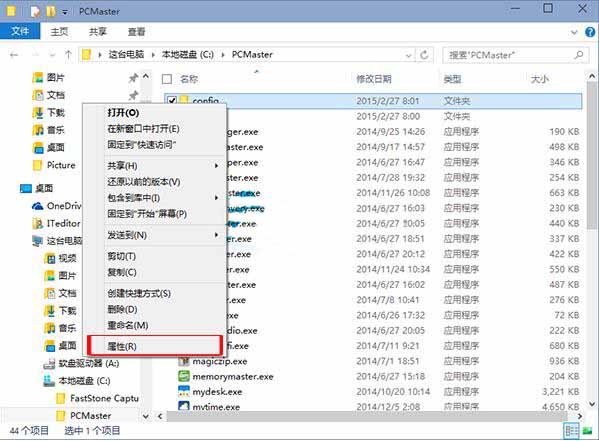This screenshot has height=441, width=599.
Task: Select 软盘驱动器 (A:) drive
Action: pyautogui.click(x=89, y=363)
